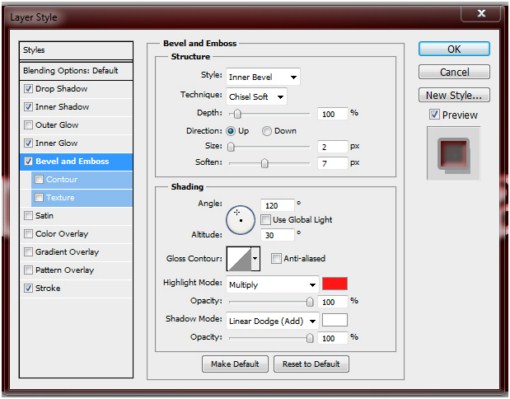Select the Stroke style row
This screenshot has height=399, width=510.
click(x=76, y=288)
